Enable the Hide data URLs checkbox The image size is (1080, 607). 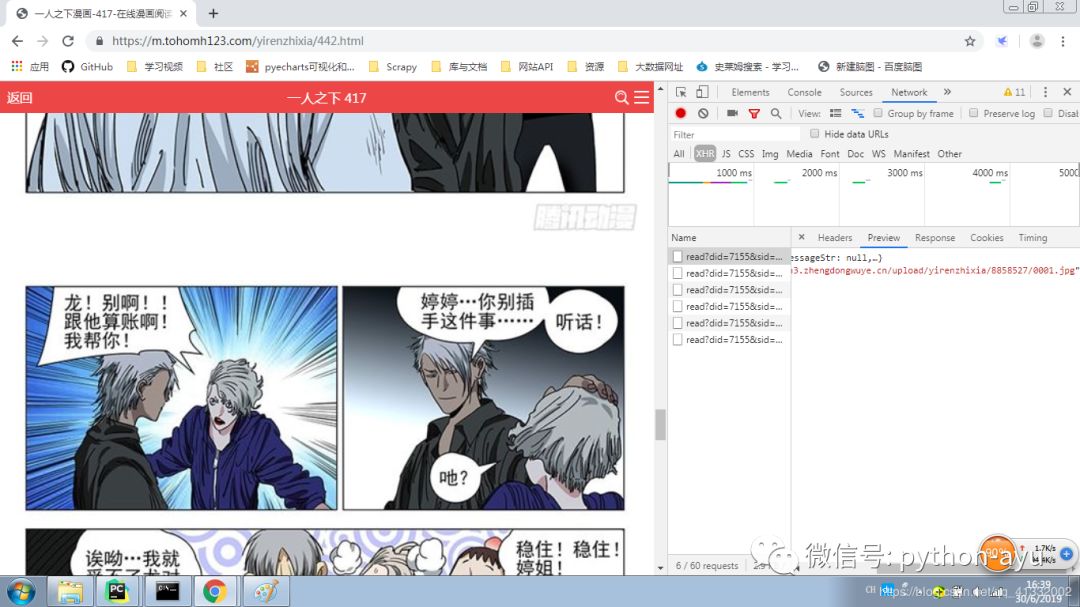point(815,134)
